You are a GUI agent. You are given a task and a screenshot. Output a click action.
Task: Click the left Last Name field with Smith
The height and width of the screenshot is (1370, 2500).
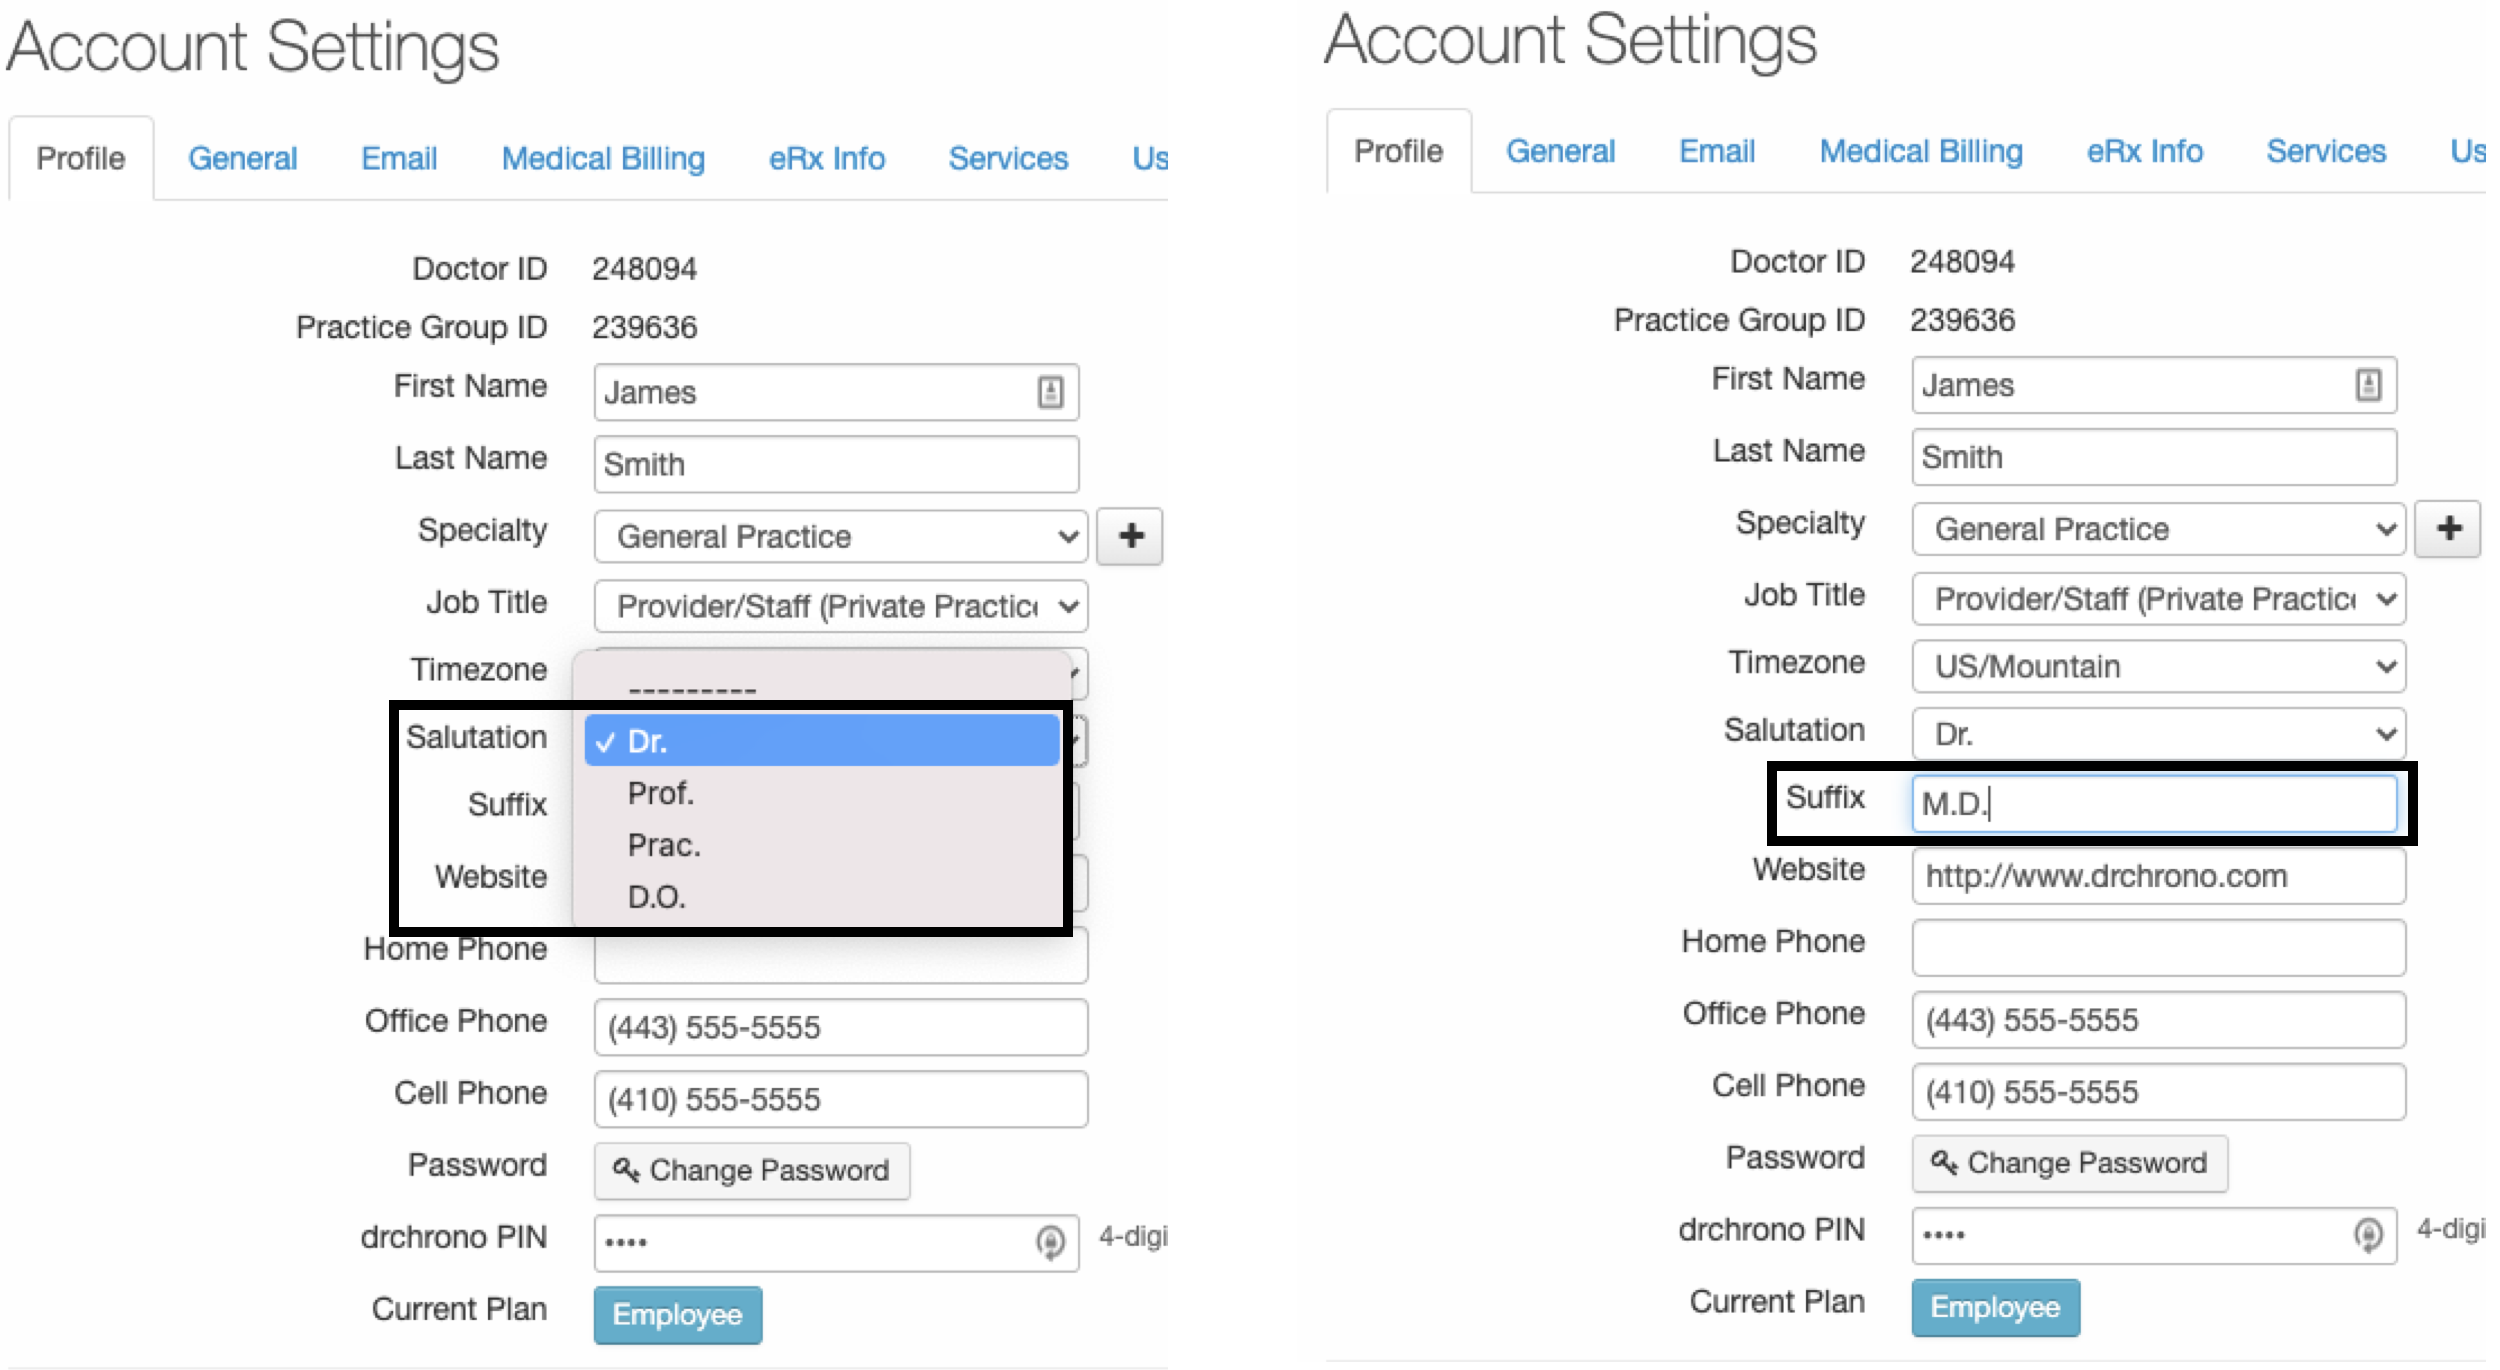(x=836, y=464)
